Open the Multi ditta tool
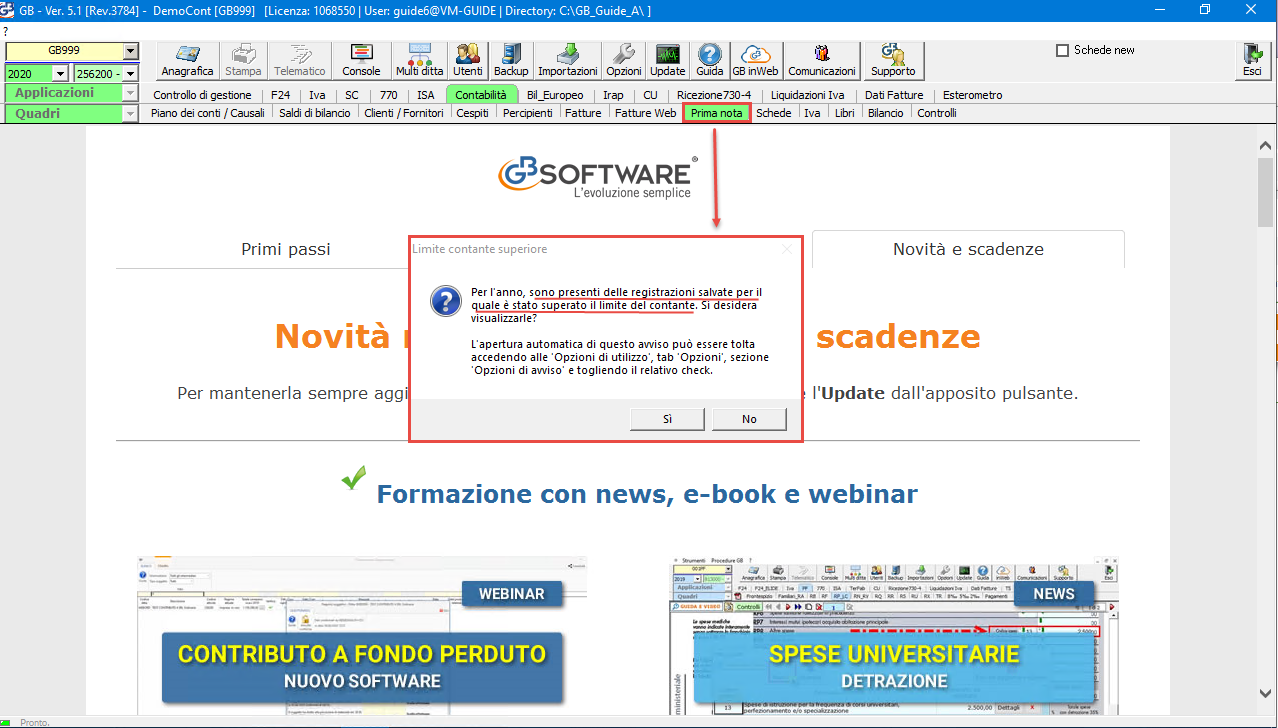 tap(419, 60)
